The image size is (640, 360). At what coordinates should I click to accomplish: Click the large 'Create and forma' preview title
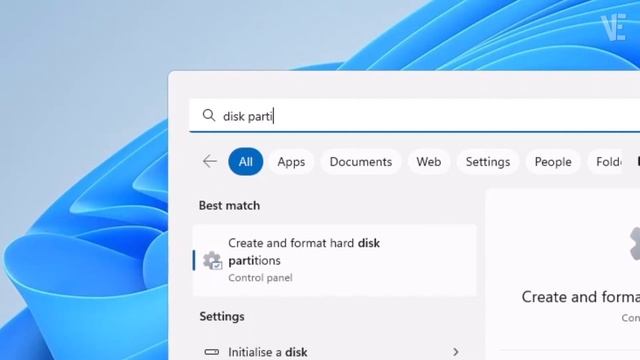(x=580, y=297)
